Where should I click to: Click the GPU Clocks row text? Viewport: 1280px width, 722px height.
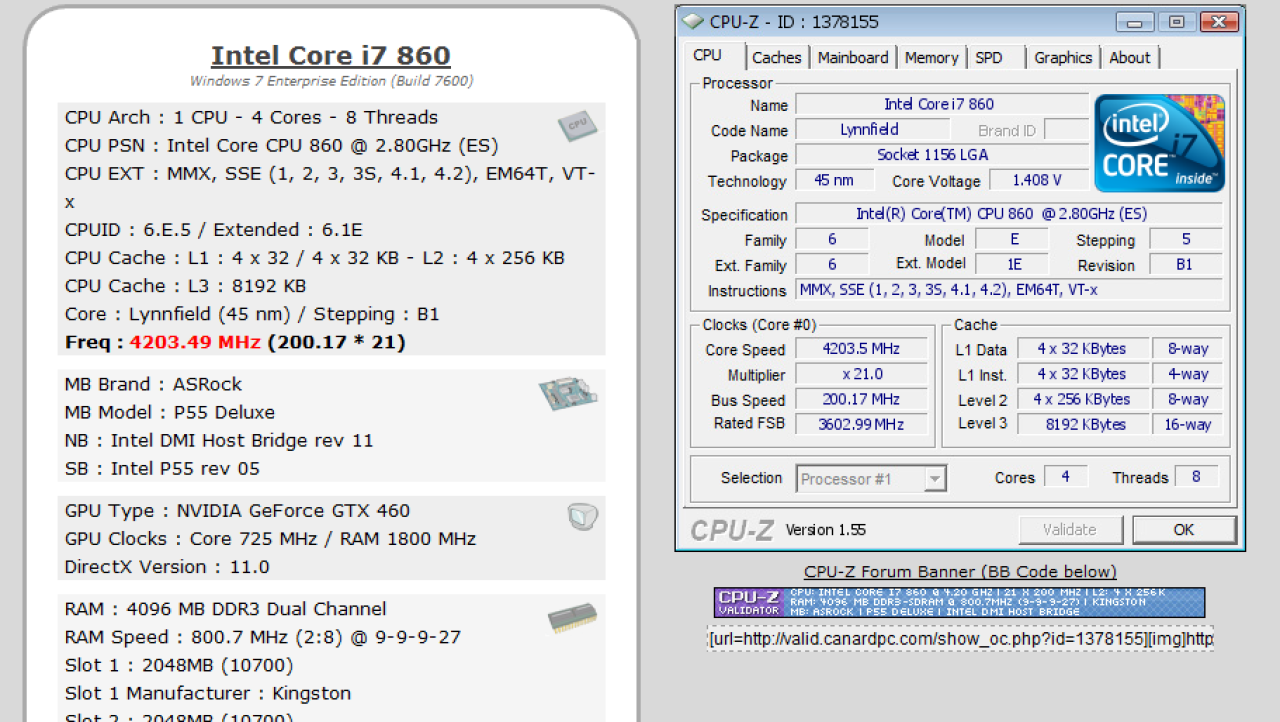[x=271, y=538]
